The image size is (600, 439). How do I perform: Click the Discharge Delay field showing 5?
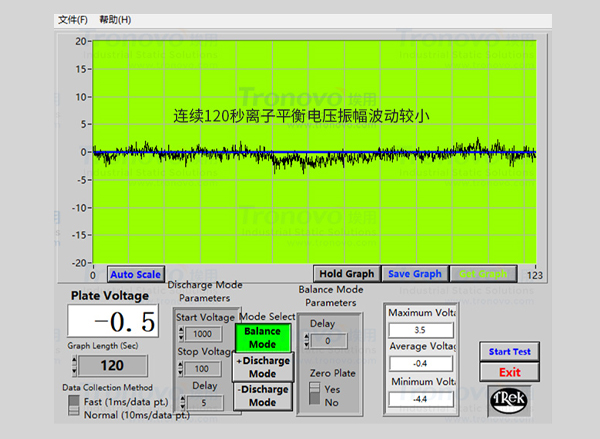click(204, 403)
